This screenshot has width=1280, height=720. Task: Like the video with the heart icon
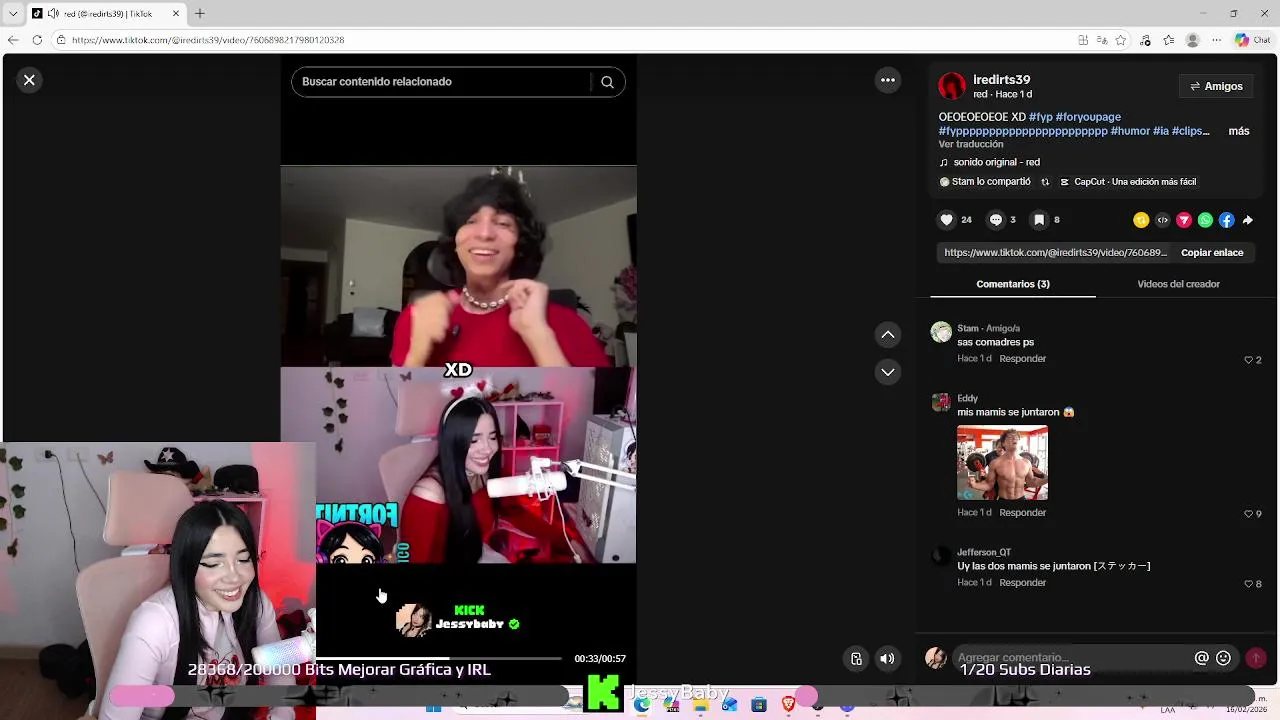(946, 220)
